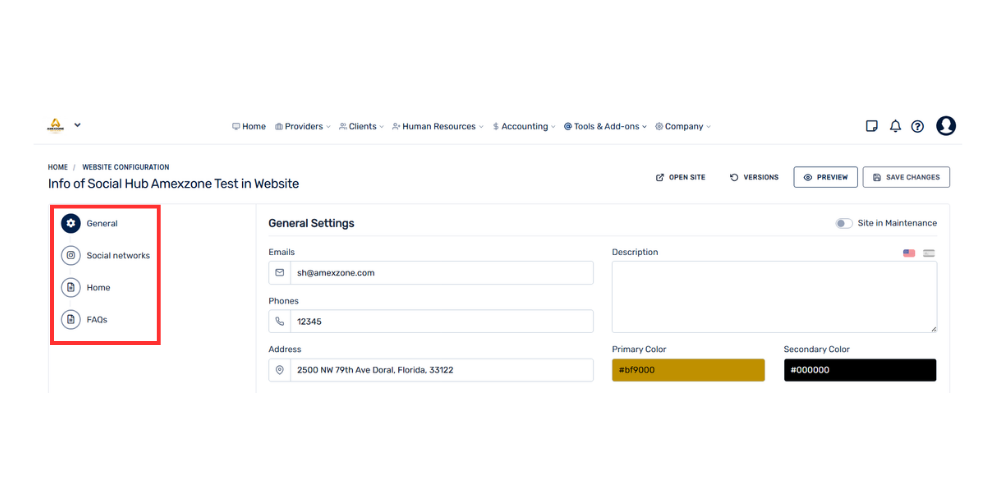Click the Description textarea resize handle
1000x500 pixels.
[x=934, y=329]
